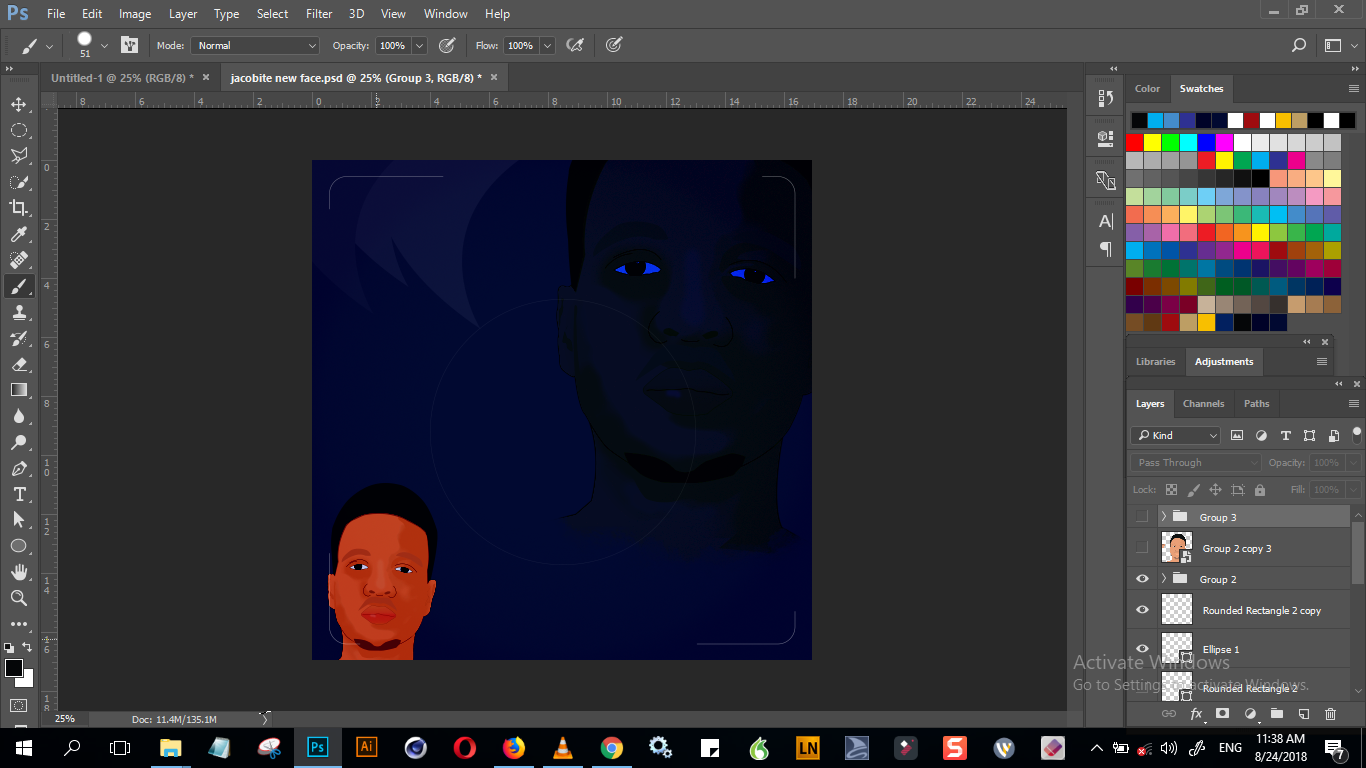Open Firefox from the taskbar
Viewport: 1366px width, 768px height.
pyautogui.click(x=514, y=747)
